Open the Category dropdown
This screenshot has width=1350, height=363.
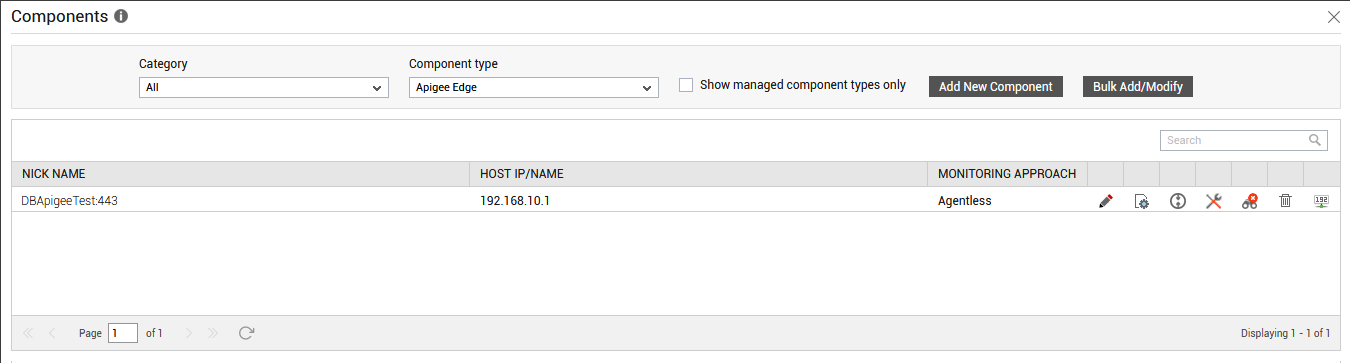(264, 88)
